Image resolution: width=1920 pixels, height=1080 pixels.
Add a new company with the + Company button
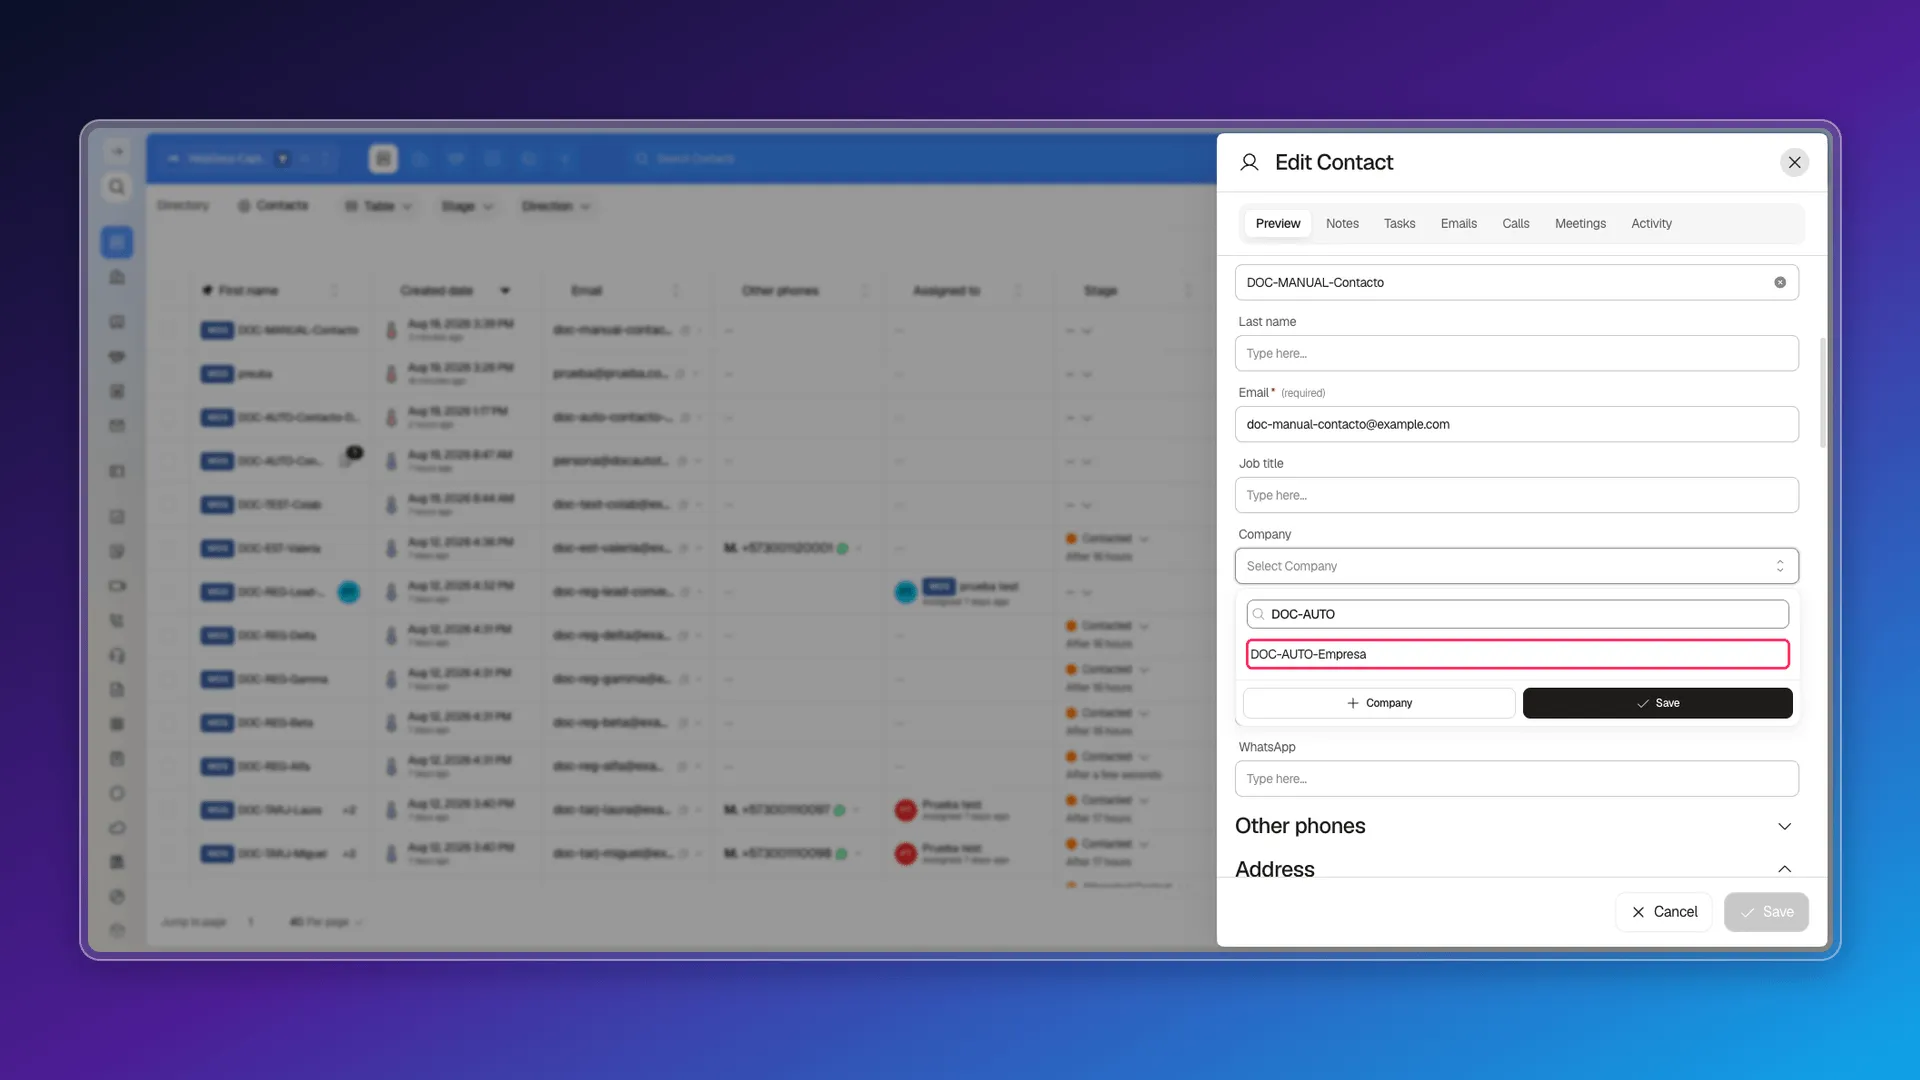click(1379, 703)
